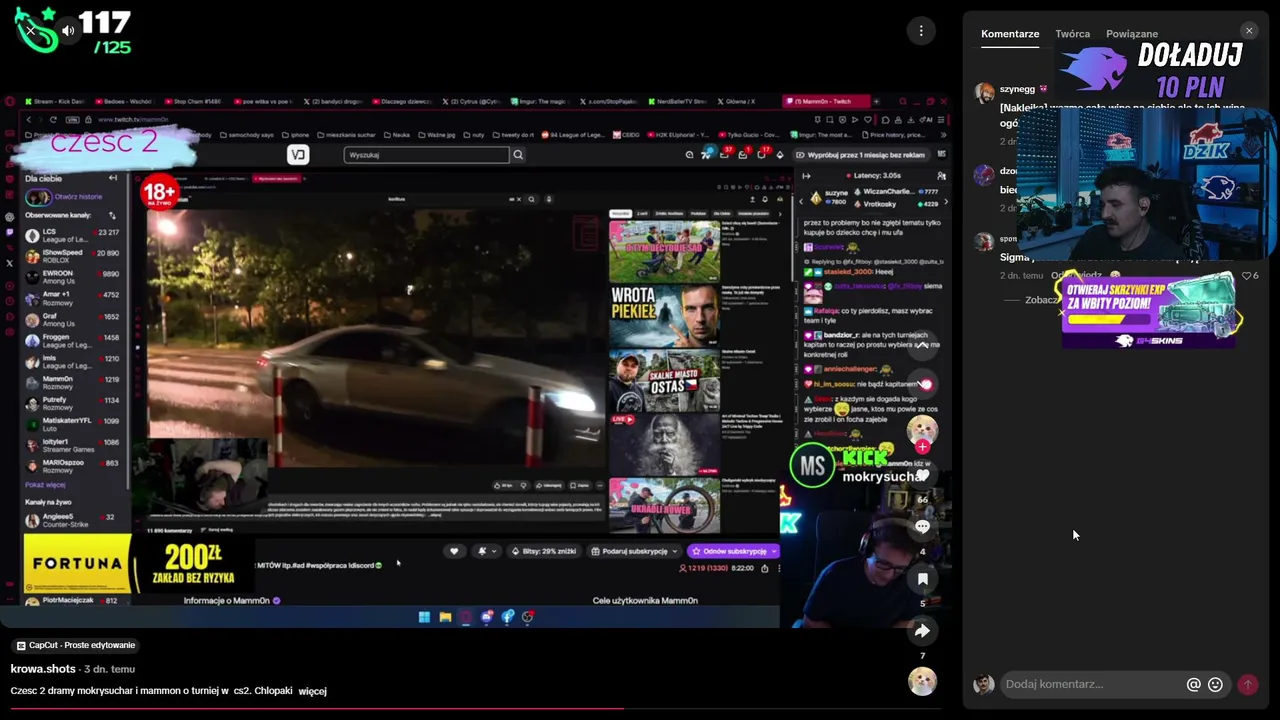
Task: Follow the creator with the red plus
Action: point(922,447)
